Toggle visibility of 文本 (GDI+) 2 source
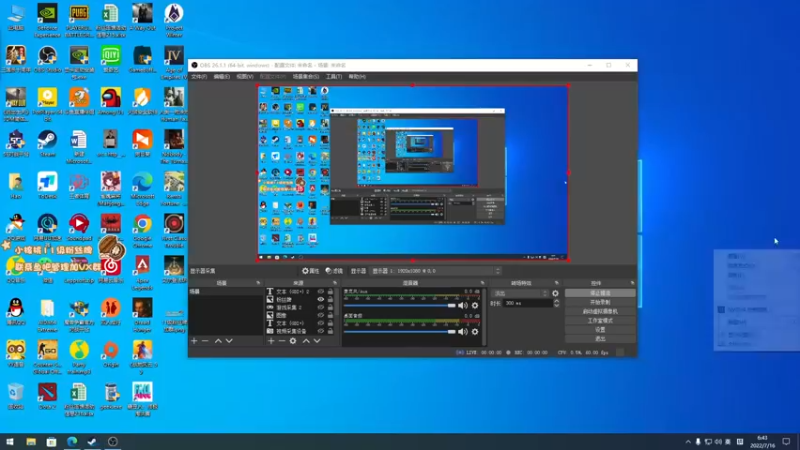Screen dimensions: 800x450 click(x=320, y=292)
